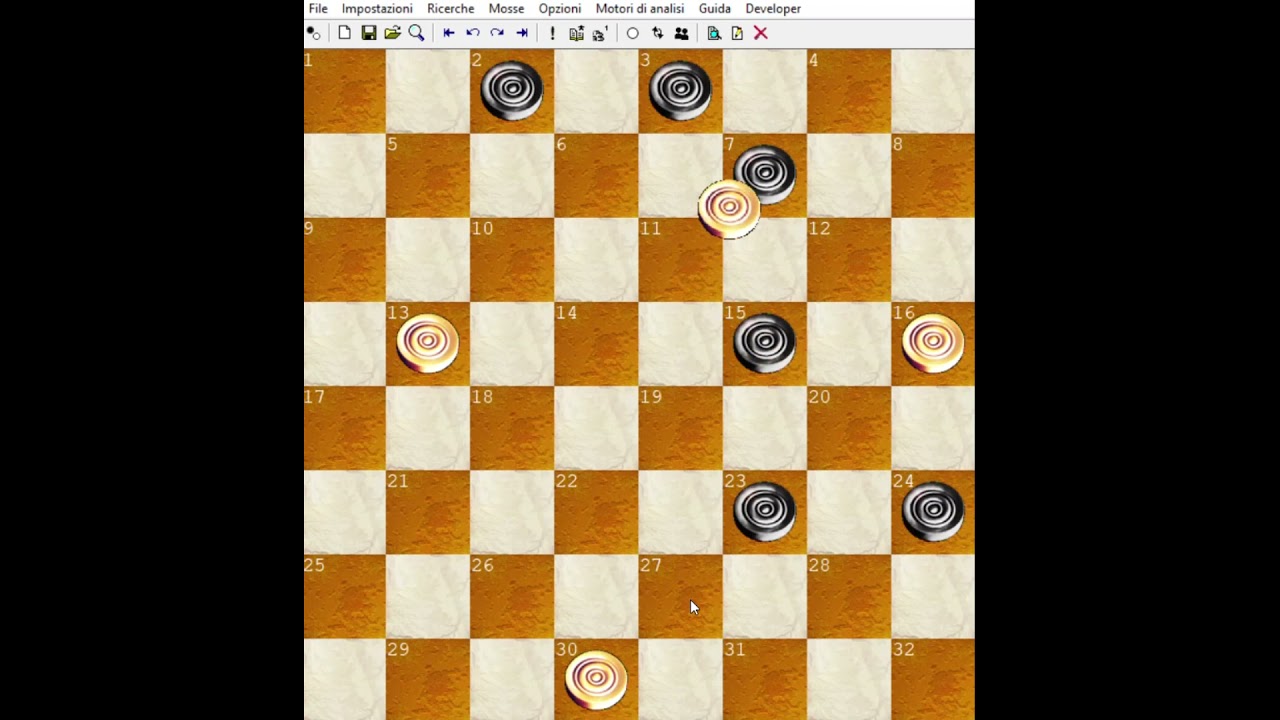Click the database icon with number one
The width and height of the screenshot is (1280, 720).
pos(600,33)
